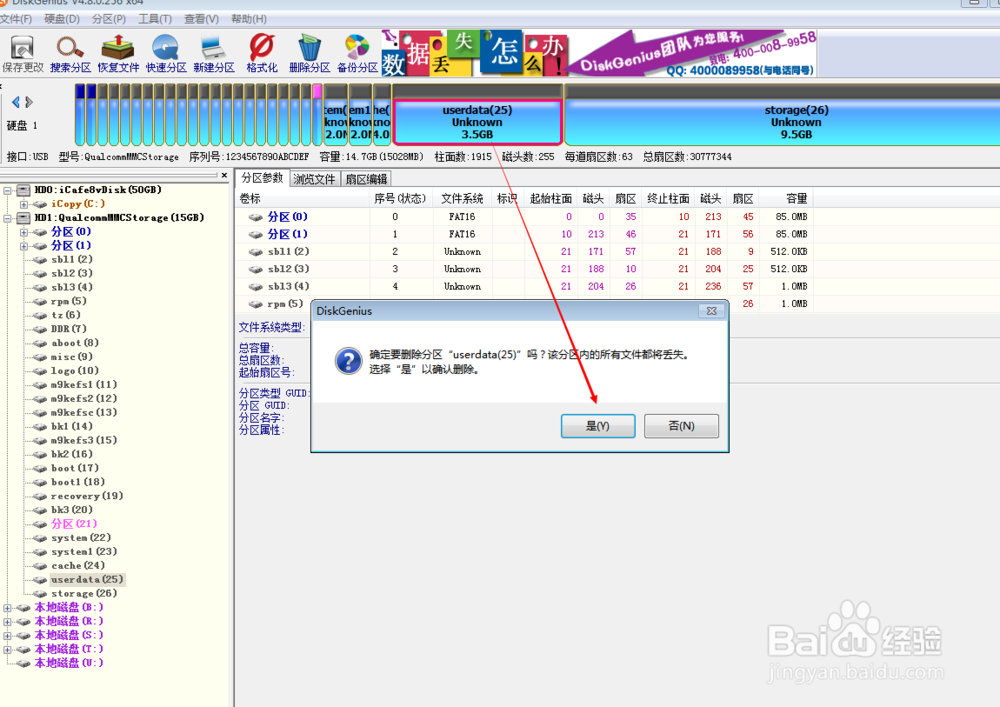Click the 文件系统 column header
Image resolution: width=1000 pixels, height=707 pixels.
click(x=462, y=199)
